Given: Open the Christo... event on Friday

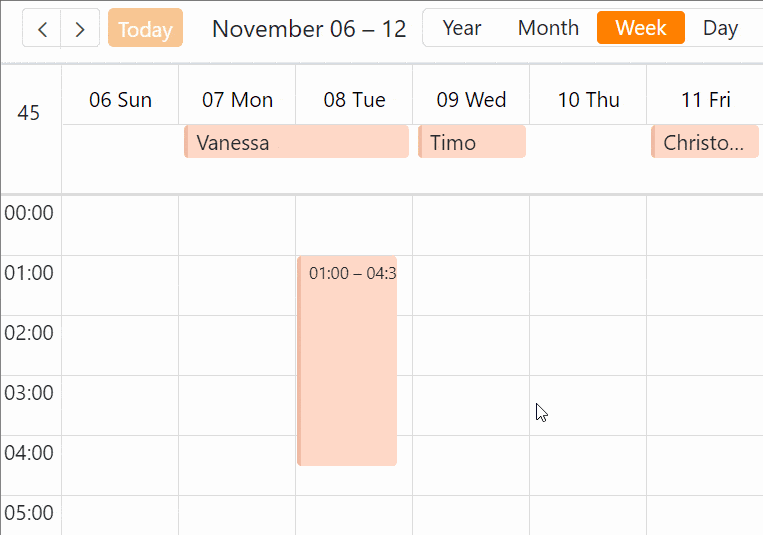Looking at the screenshot, I should click(x=705, y=142).
